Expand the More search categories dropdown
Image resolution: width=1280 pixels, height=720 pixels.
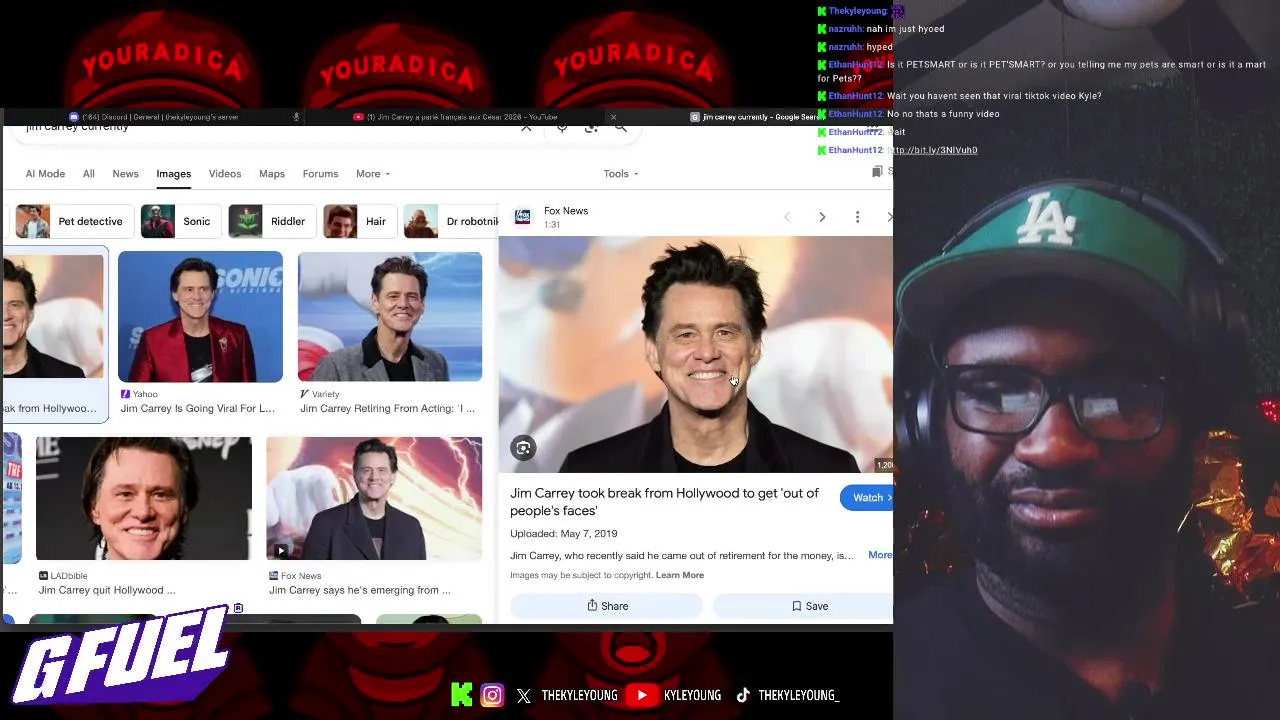point(373,174)
